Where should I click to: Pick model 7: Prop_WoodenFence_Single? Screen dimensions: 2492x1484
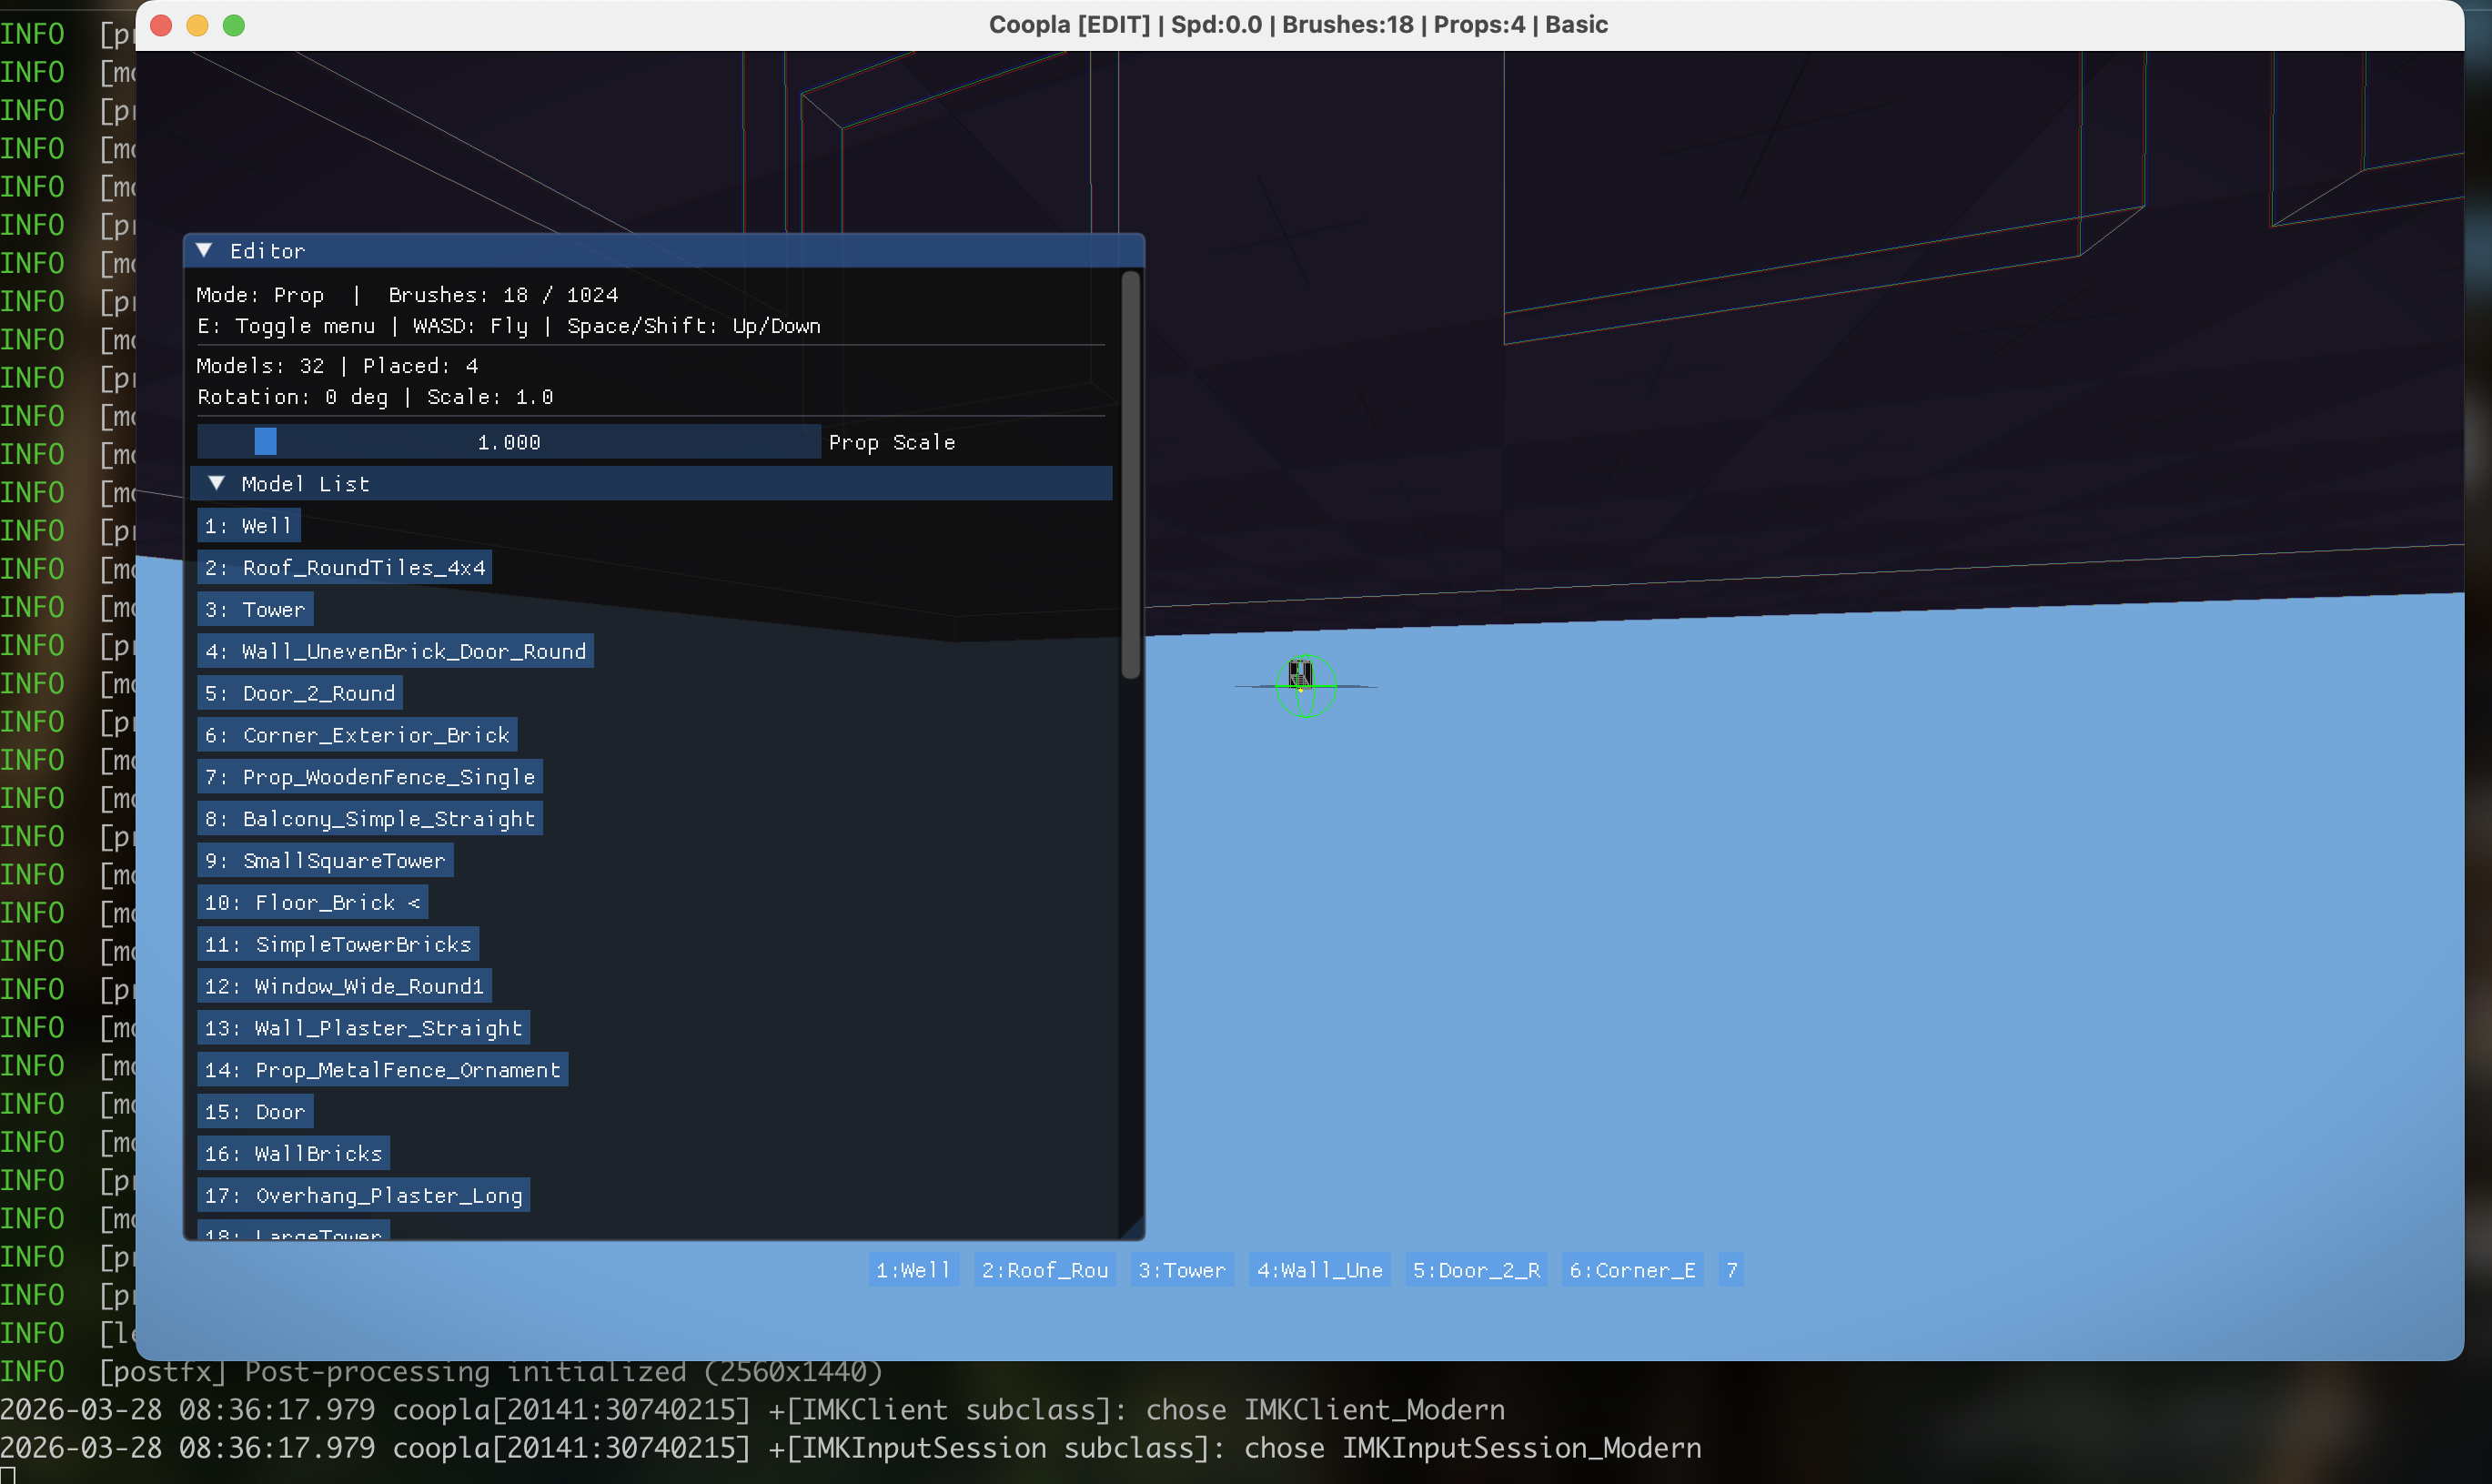tap(369, 776)
